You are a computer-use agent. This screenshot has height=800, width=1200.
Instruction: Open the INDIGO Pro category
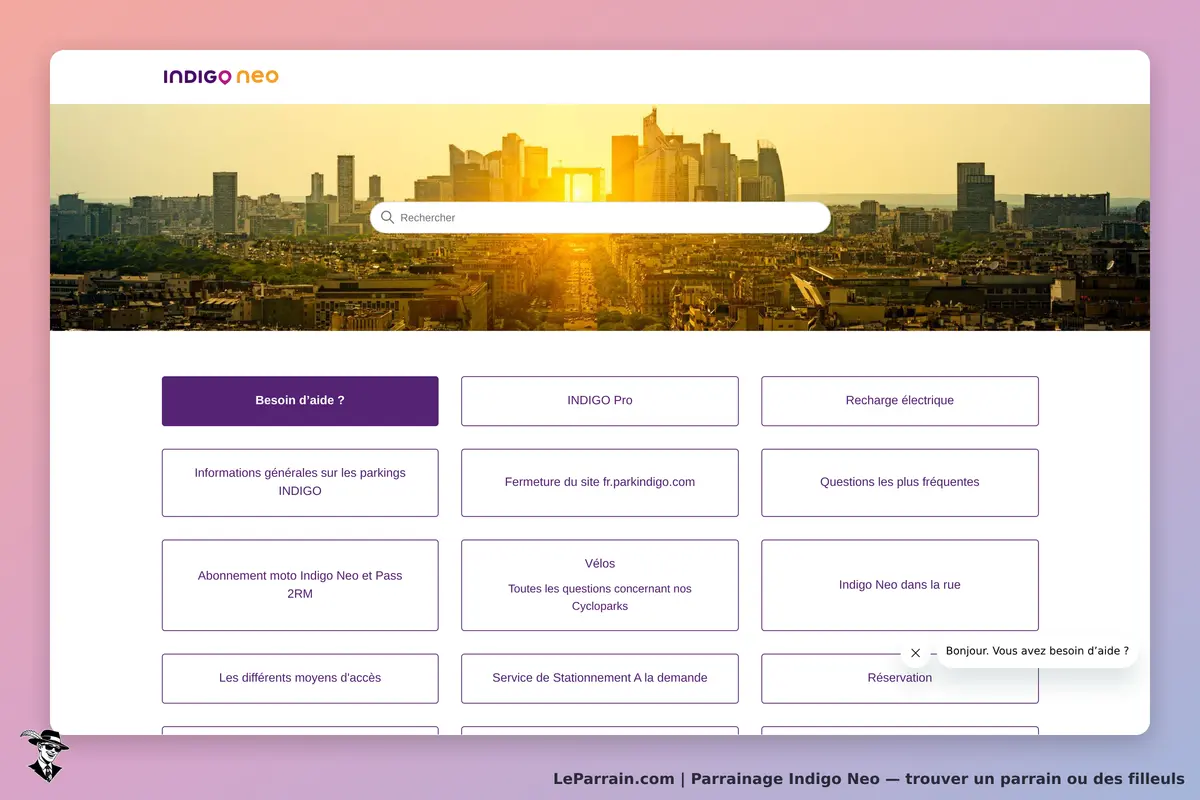(600, 401)
